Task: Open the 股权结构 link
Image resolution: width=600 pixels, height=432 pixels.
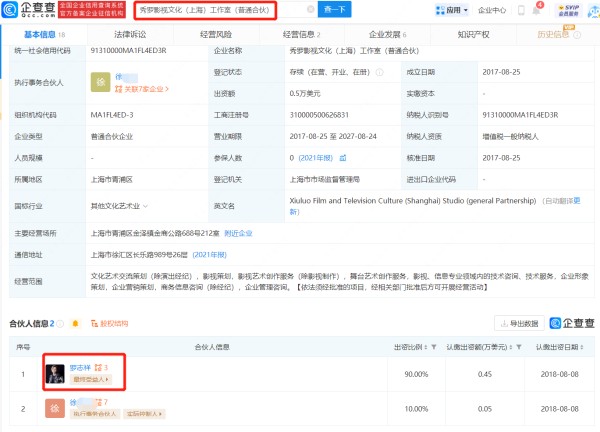Action: coord(109,324)
